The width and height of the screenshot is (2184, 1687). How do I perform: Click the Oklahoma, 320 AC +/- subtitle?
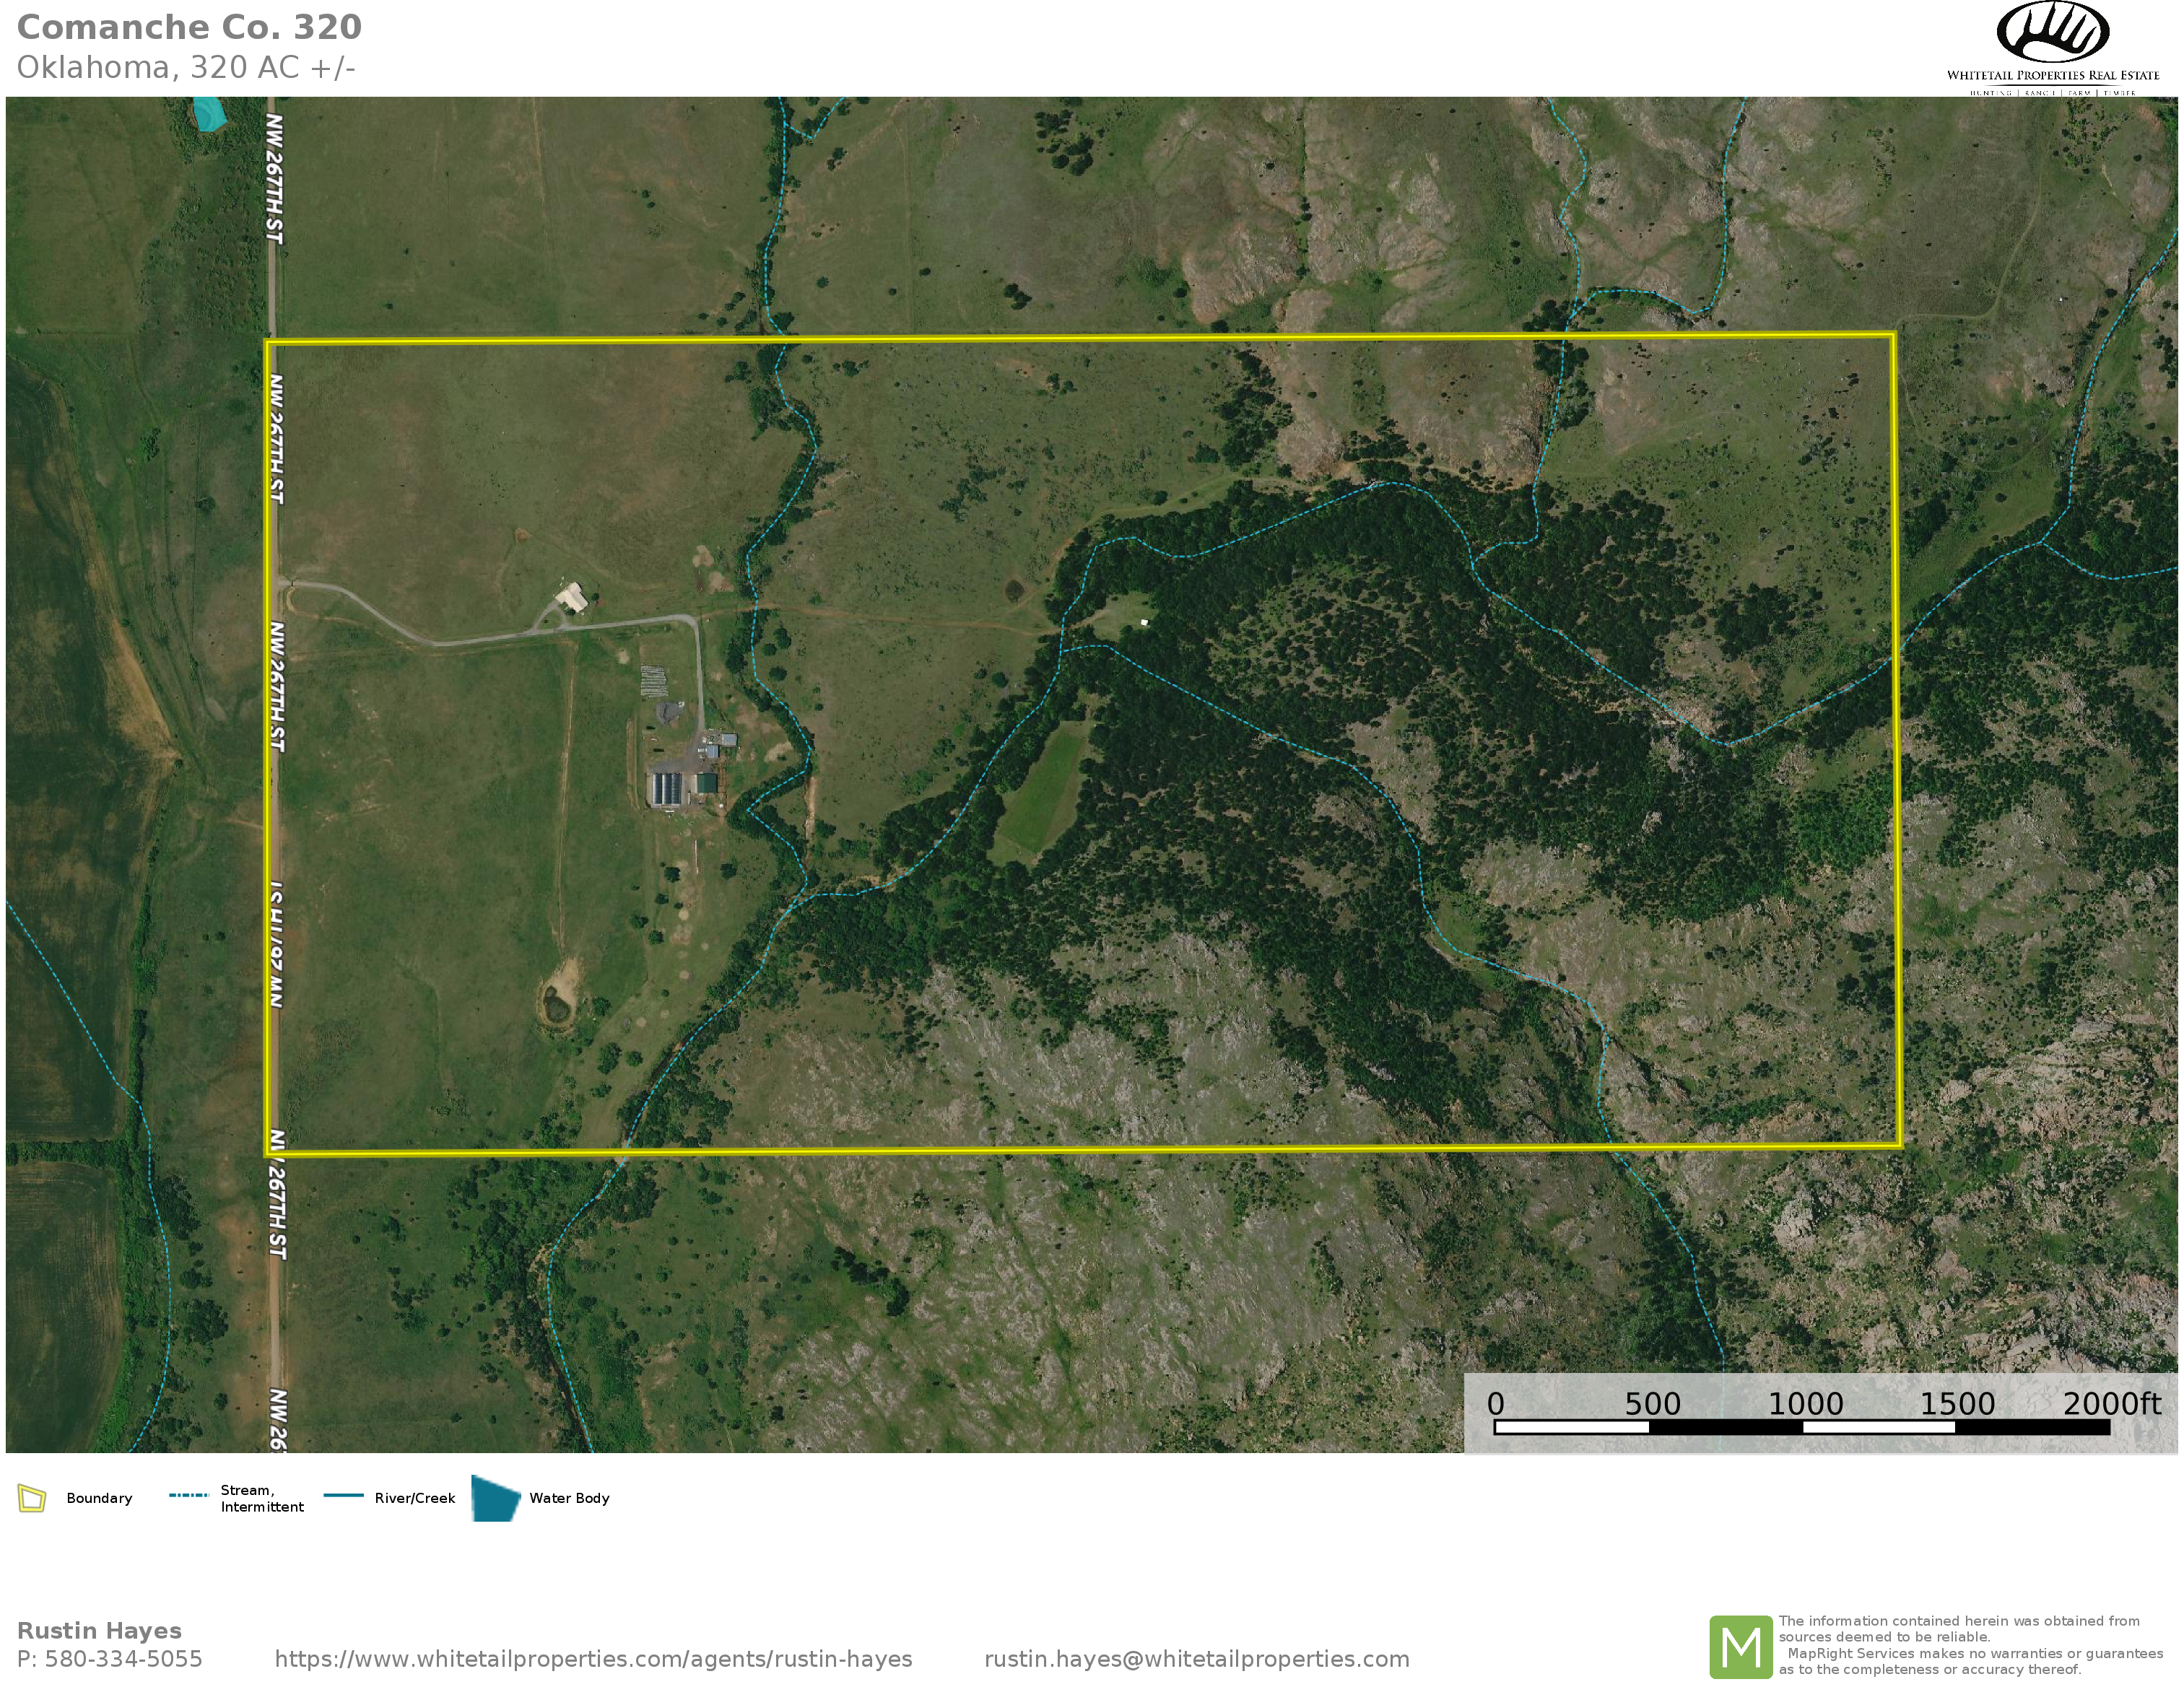coord(186,67)
